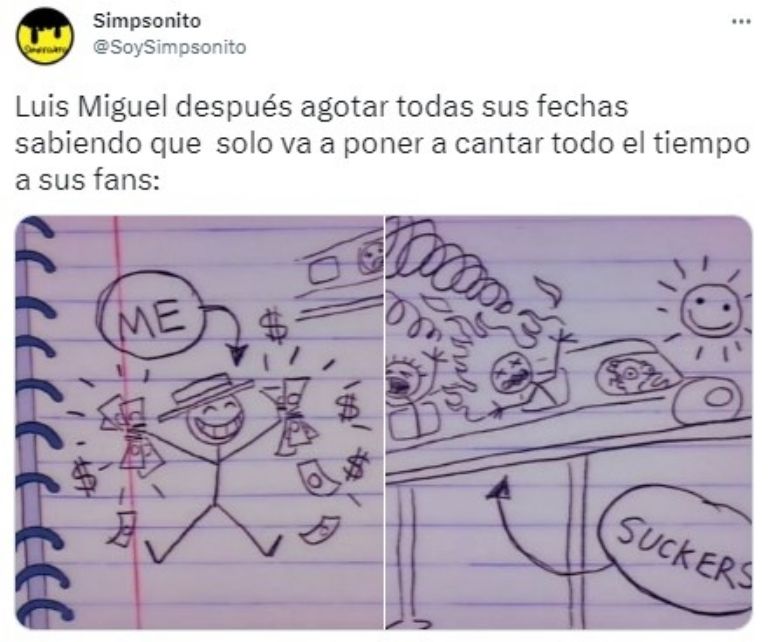Image resolution: width=768 pixels, height=642 pixels.
Task: Click the spiral notebook binding
Action: click(x=42, y=422)
